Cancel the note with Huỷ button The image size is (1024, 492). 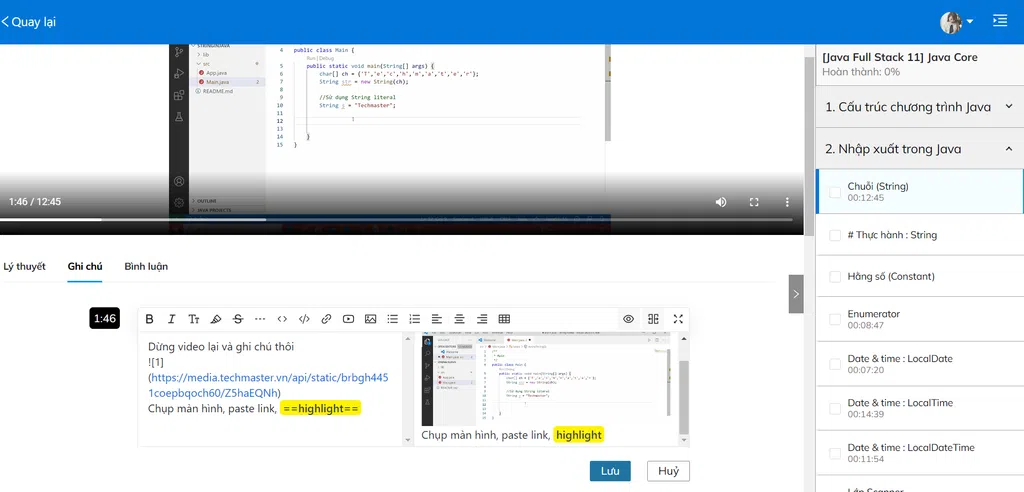click(x=668, y=471)
